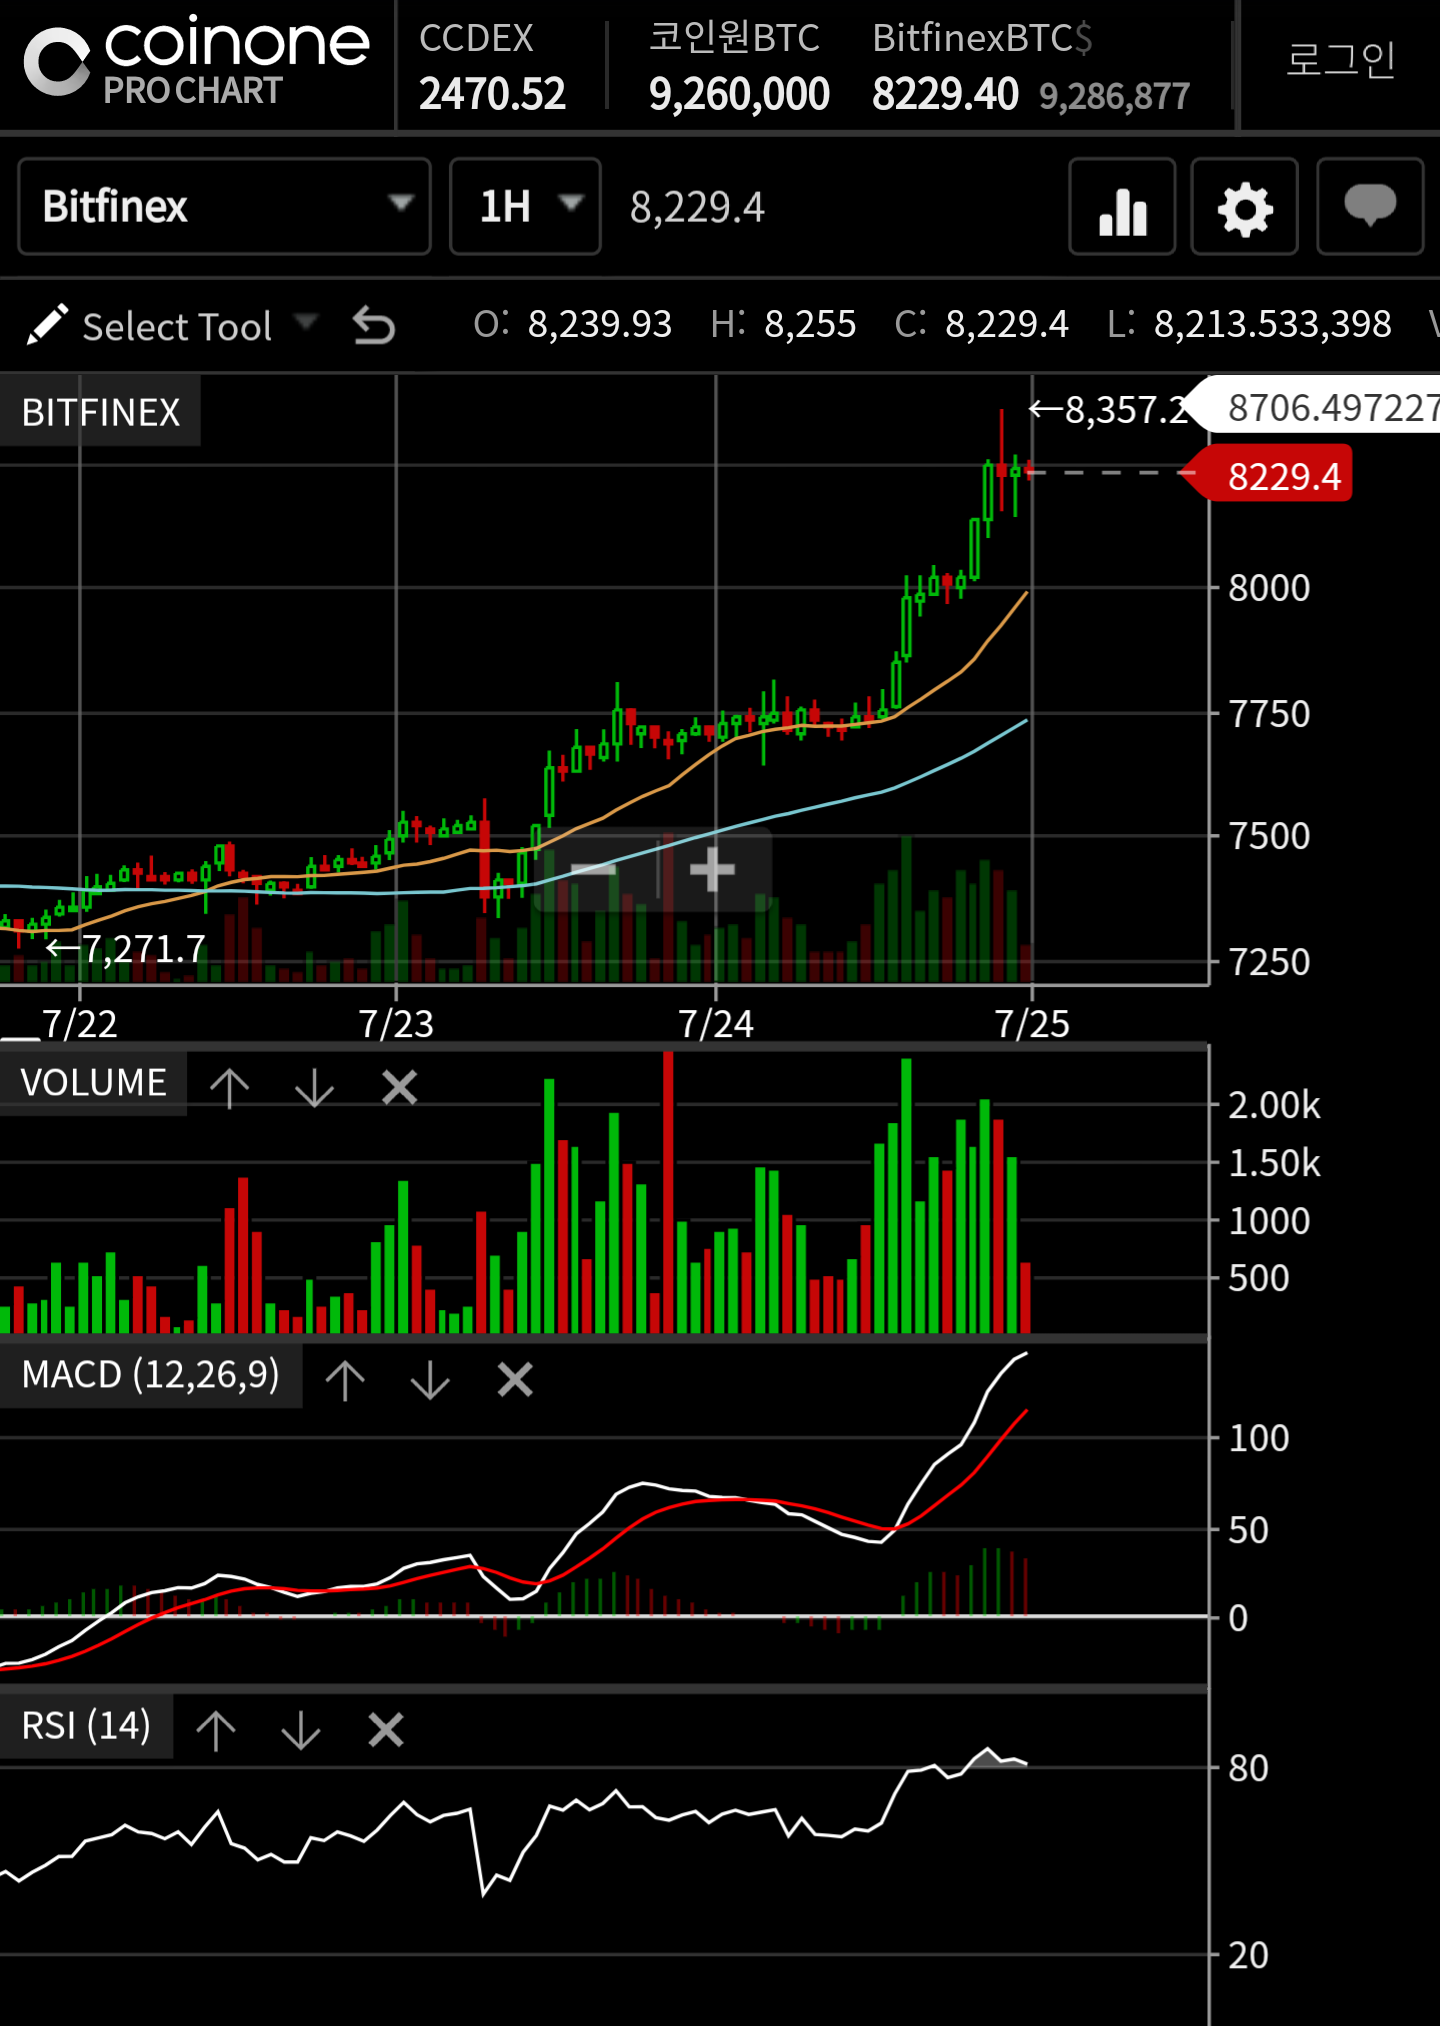Click the 8000 price axis label
1440x2026 pixels.
coord(1269,588)
